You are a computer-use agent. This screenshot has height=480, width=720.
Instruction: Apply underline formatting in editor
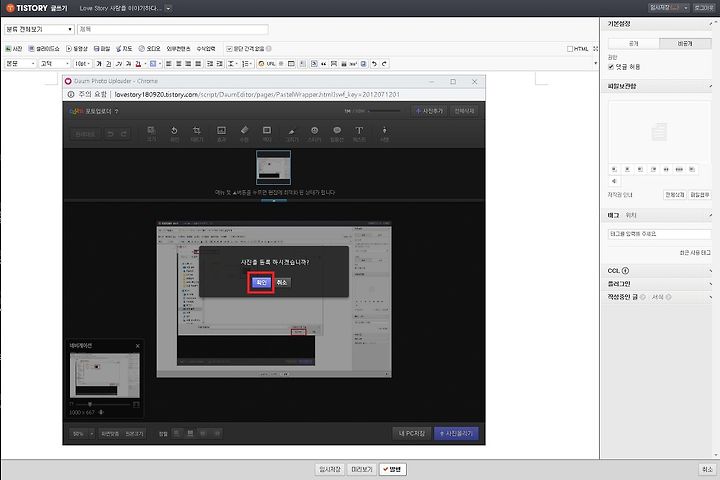pos(109,64)
